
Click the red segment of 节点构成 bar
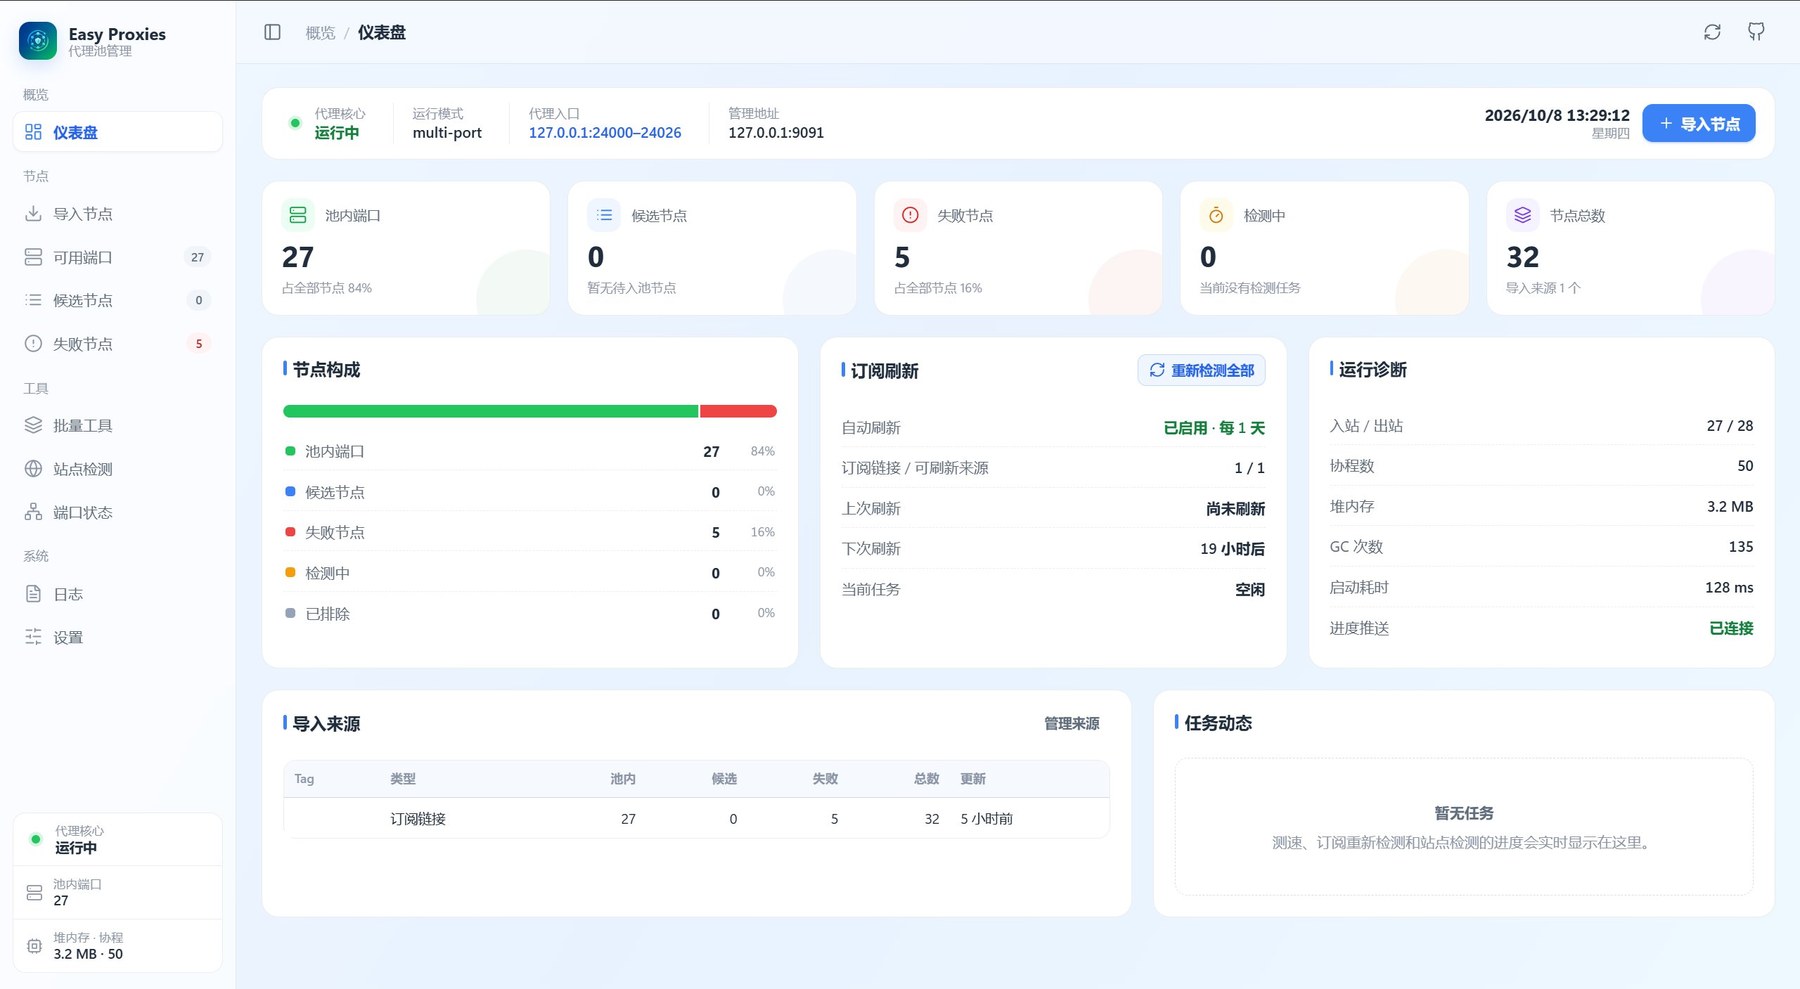tap(738, 411)
